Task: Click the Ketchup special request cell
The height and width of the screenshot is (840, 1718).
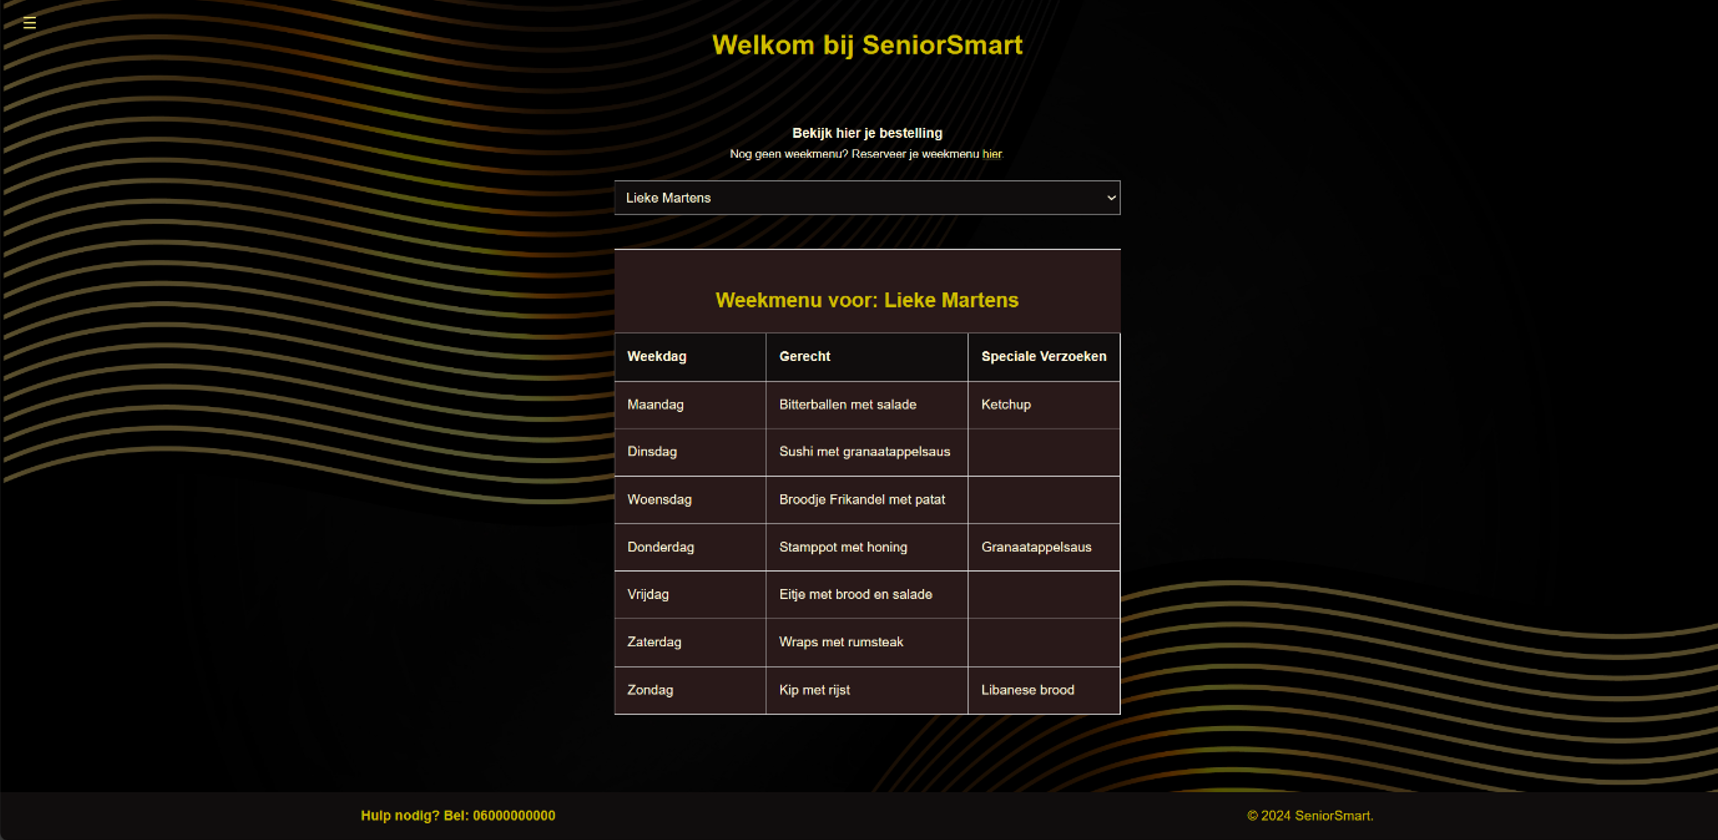Action: pyautogui.click(x=1006, y=405)
